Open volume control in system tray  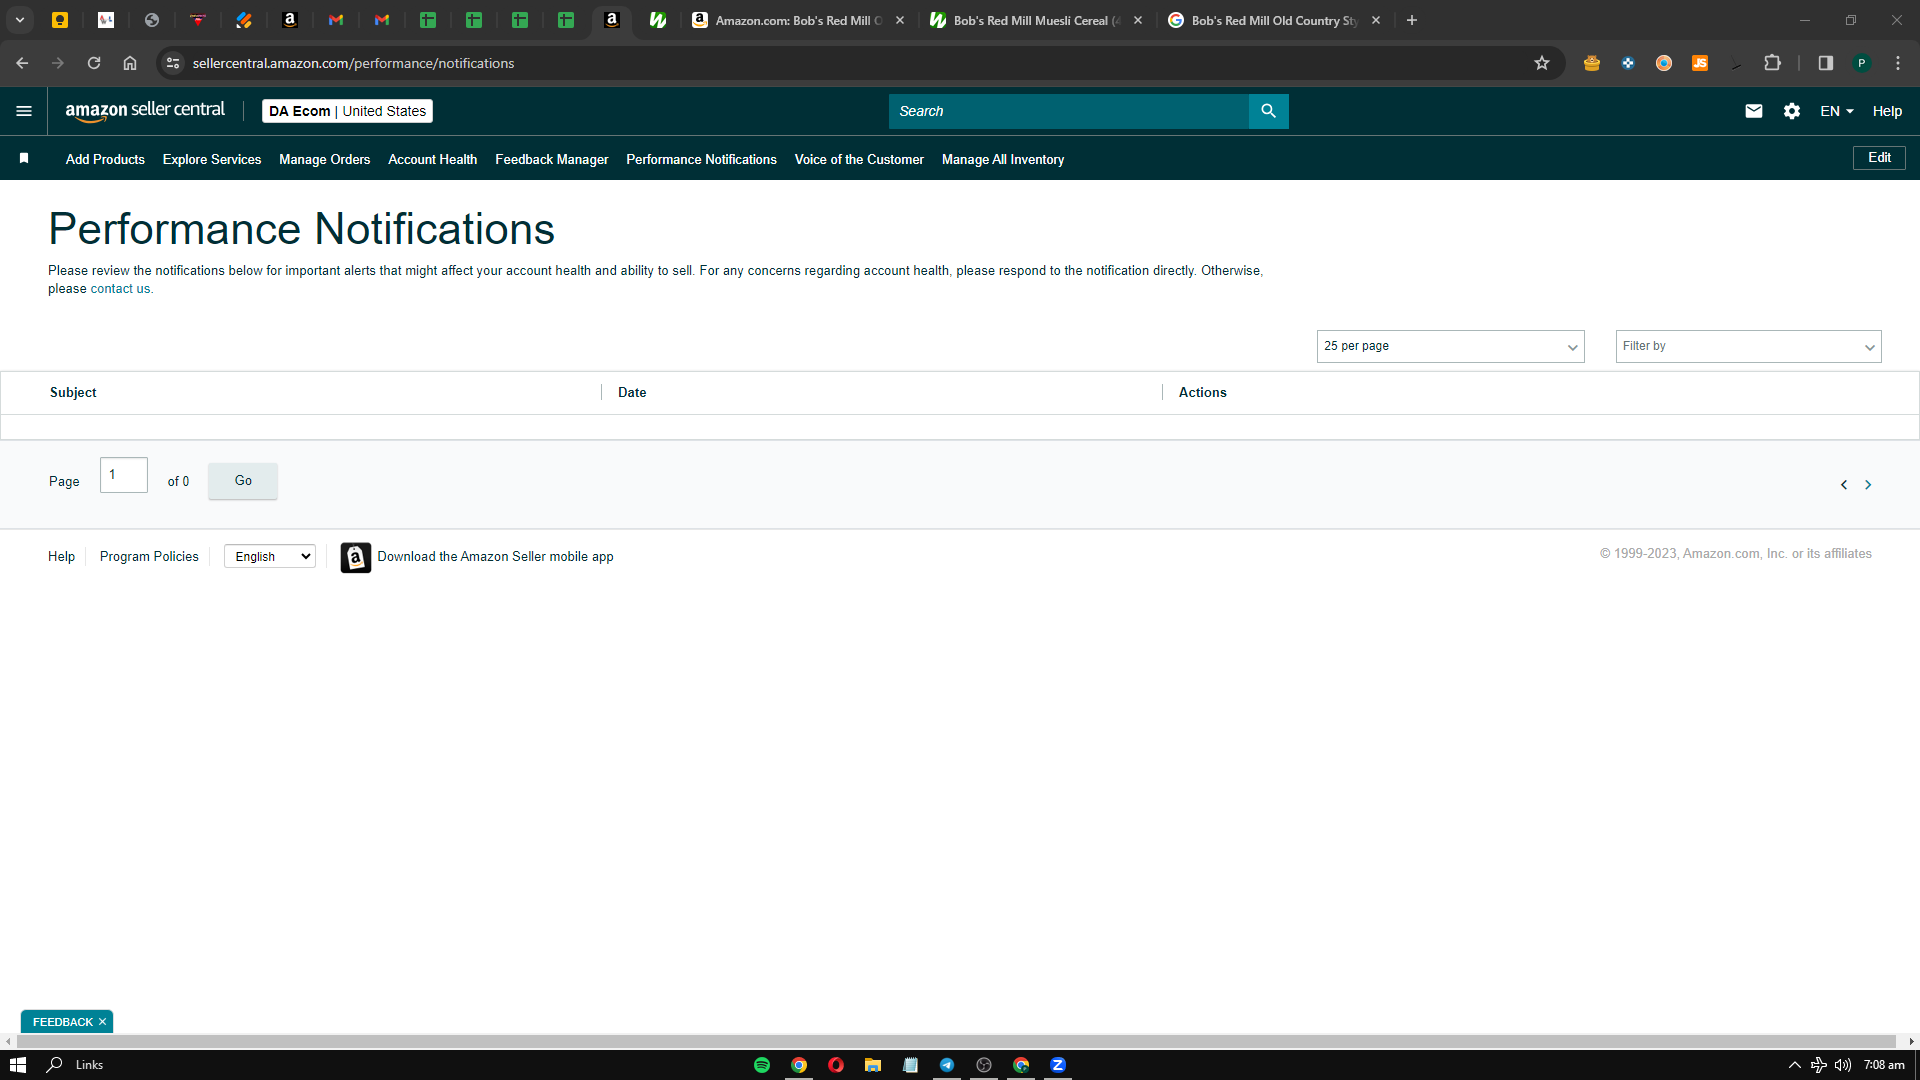[x=1843, y=1065]
